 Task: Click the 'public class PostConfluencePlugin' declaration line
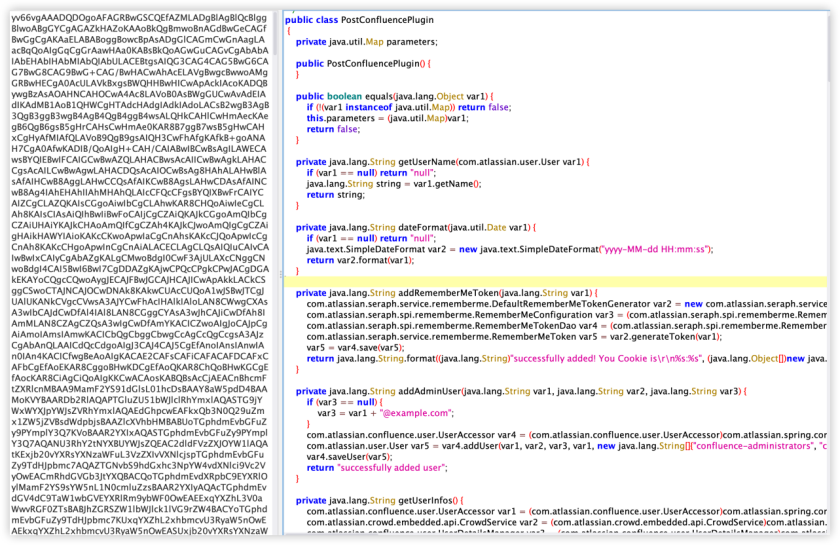(x=359, y=20)
